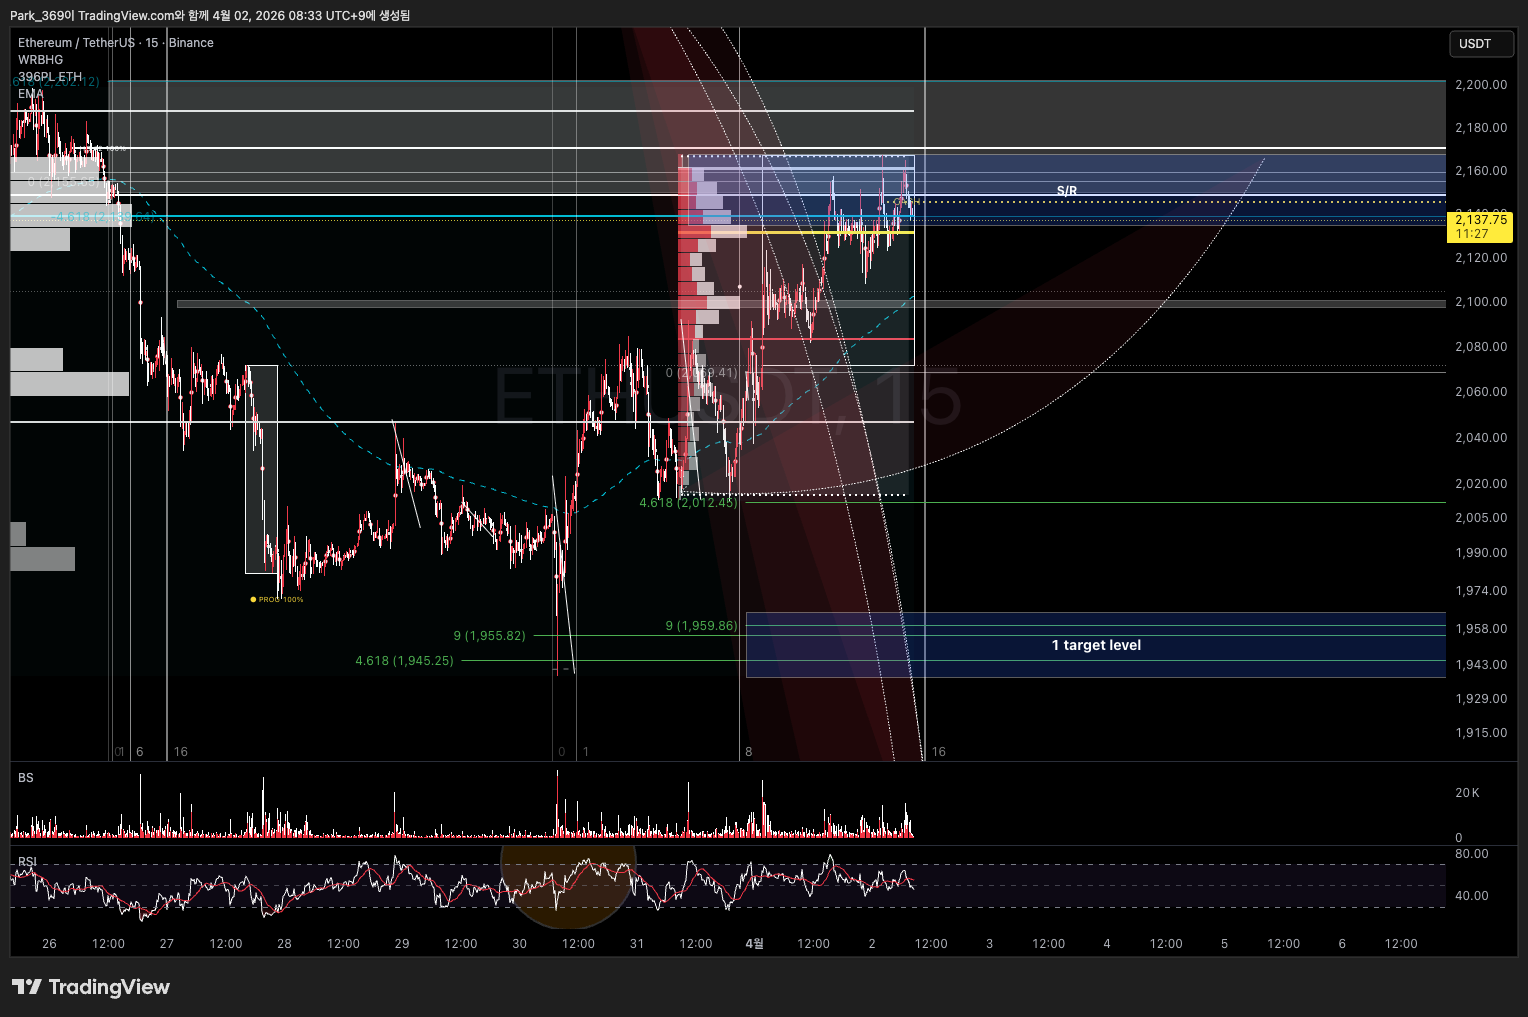The height and width of the screenshot is (1017, 1528).
Task: Click the 1,974.00 price axis label
Action: [x=1481, y=591]
